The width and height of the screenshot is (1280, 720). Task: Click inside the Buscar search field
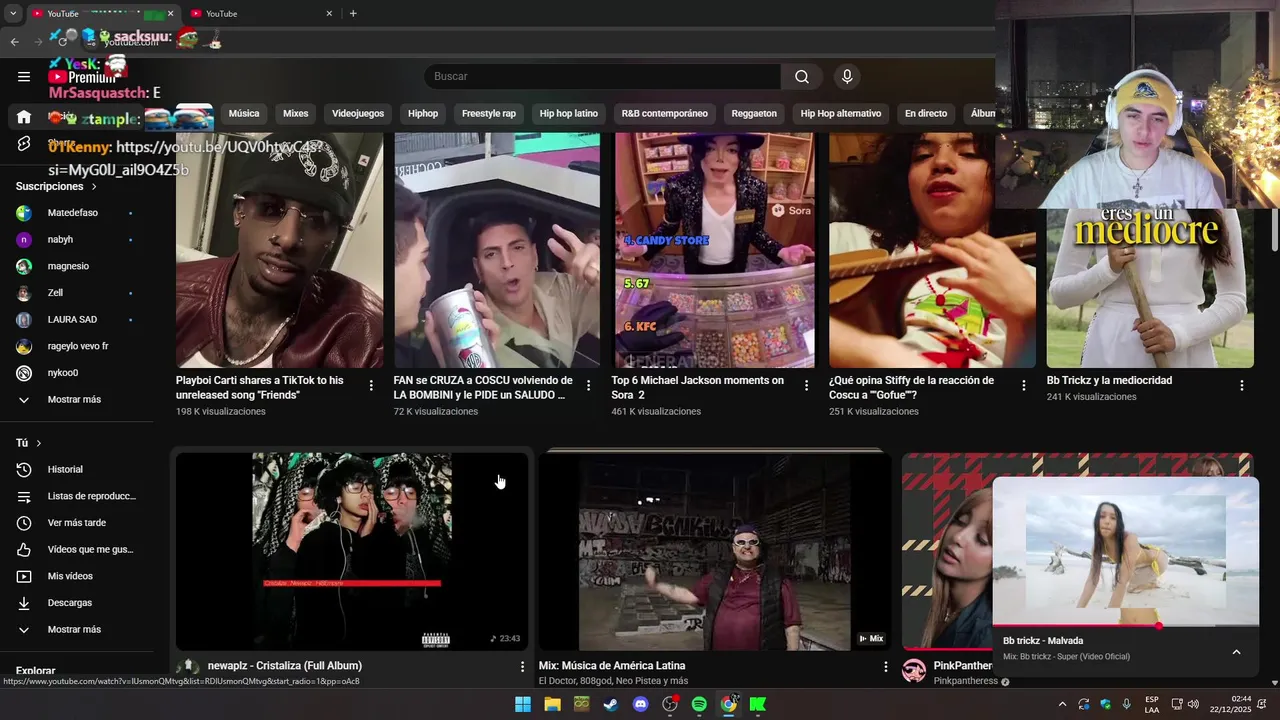click(602, 77)
